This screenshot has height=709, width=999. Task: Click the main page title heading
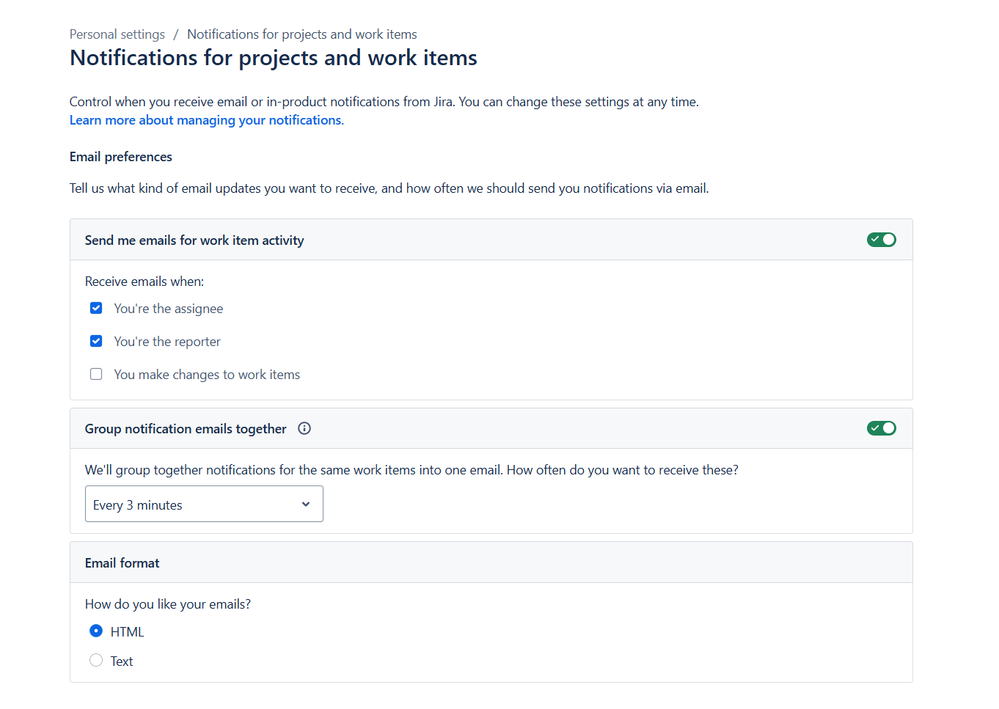click(x=273, y=58)
